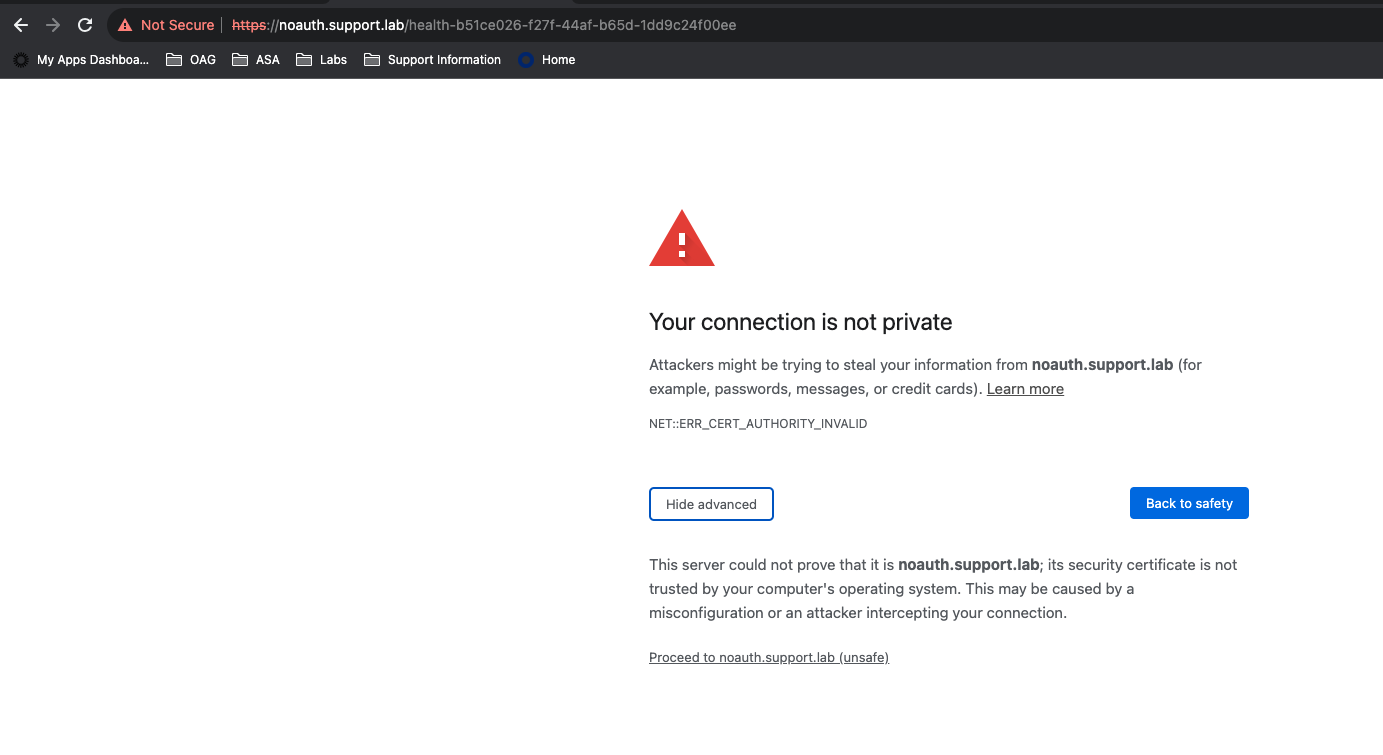Click the browser forward arrow
Viewport: 1383px width, 755px height.
(53, 25)
